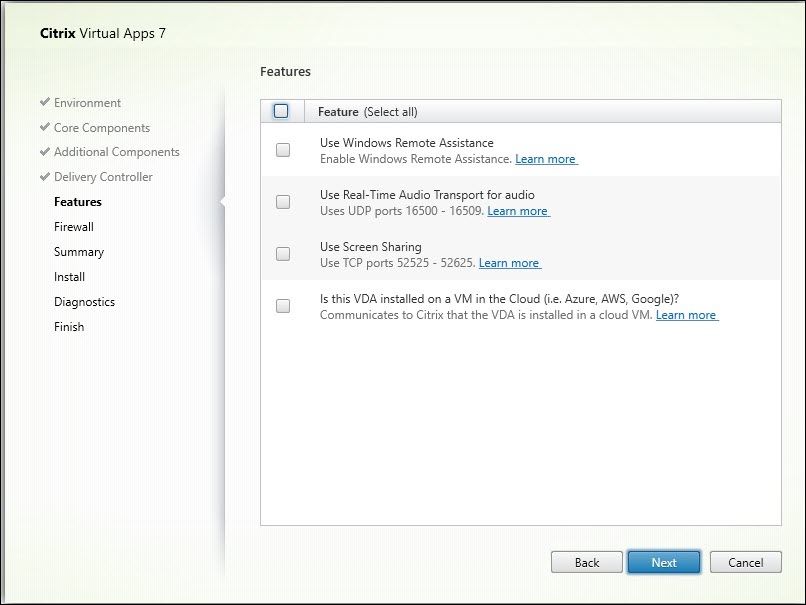
Task: Enable Use Windows Remote Assistance checkbox
Action: pyautogui.click(x=283, y=150)
